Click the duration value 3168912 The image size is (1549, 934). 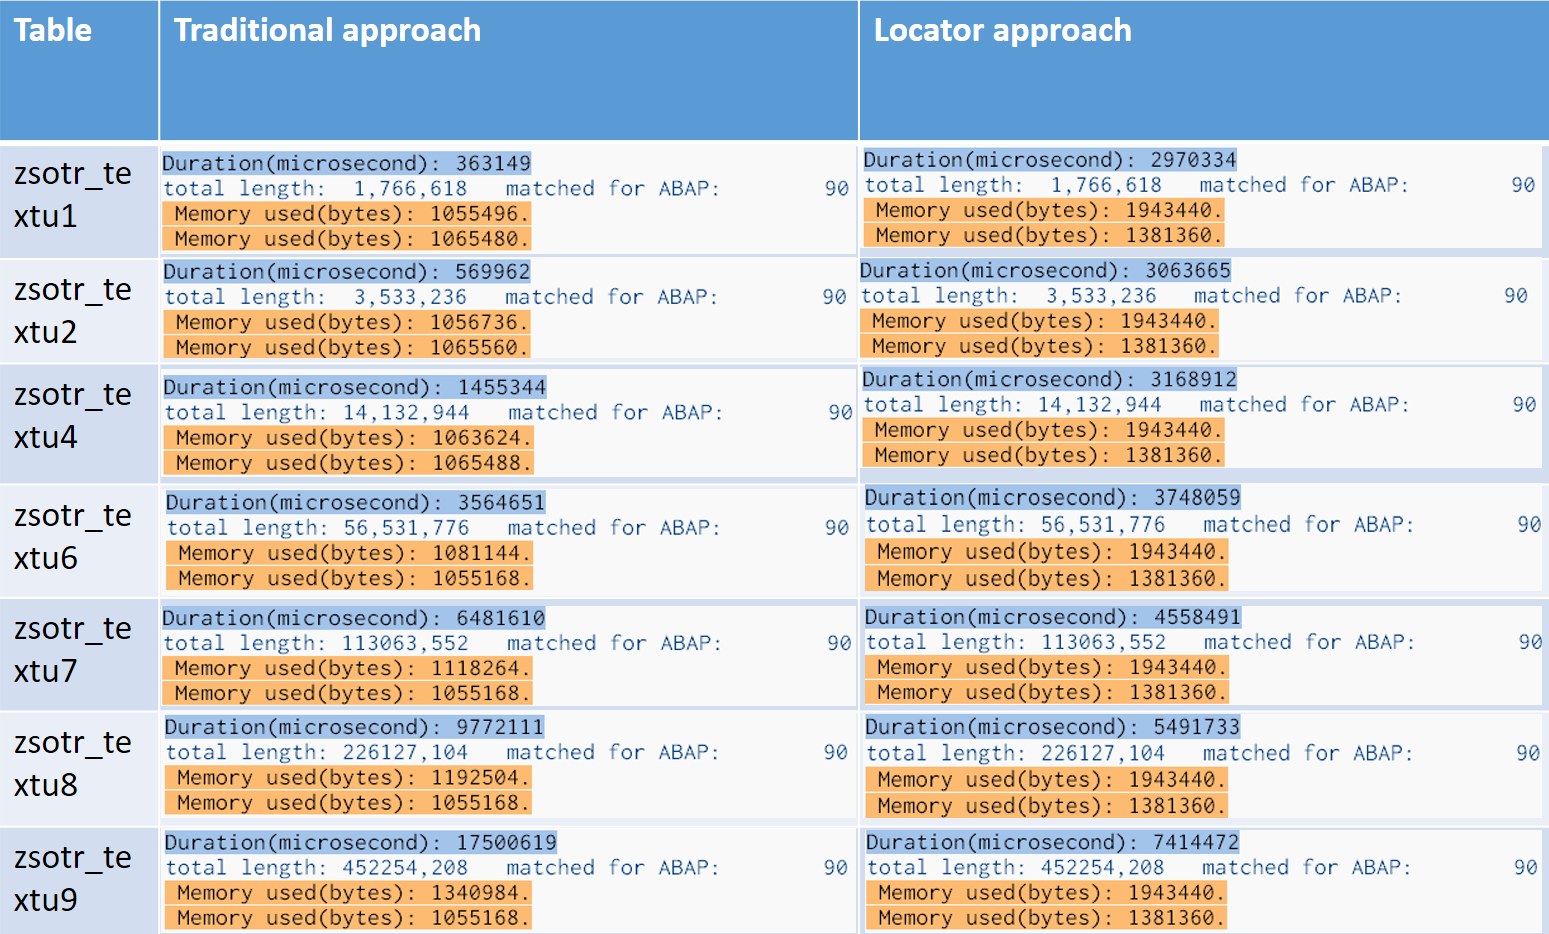(x=1194, y=380)
